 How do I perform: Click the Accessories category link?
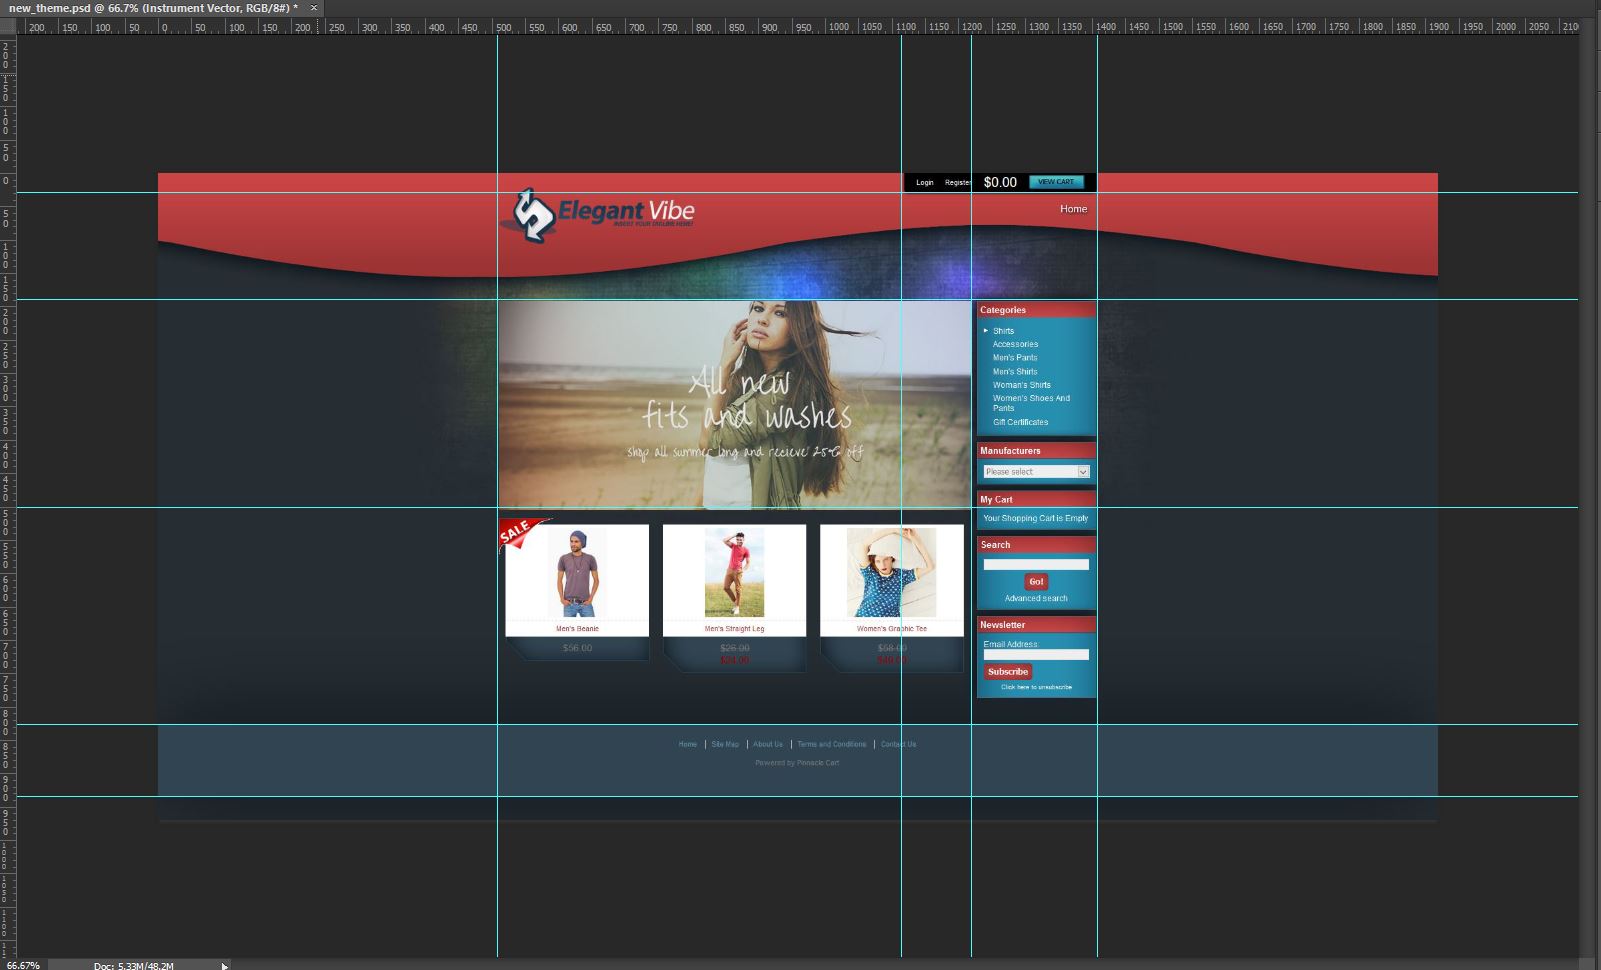point(1015,344)
